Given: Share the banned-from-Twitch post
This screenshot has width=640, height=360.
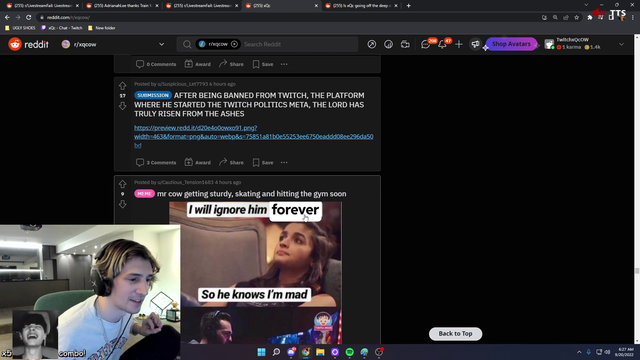Looking at the screenshot, I should click(231, 162).
